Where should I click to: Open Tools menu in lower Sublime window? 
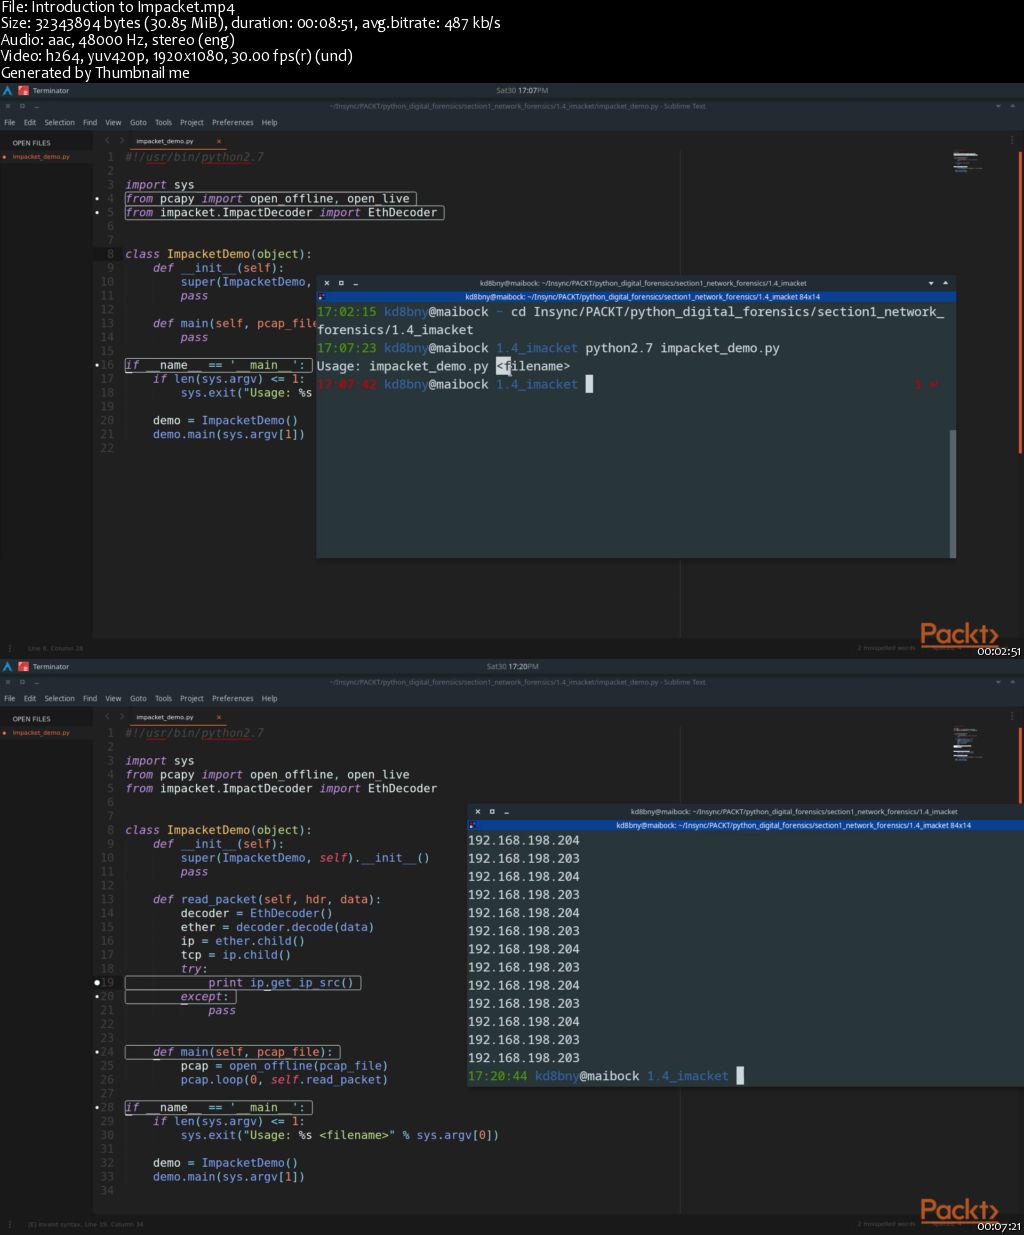163,699
